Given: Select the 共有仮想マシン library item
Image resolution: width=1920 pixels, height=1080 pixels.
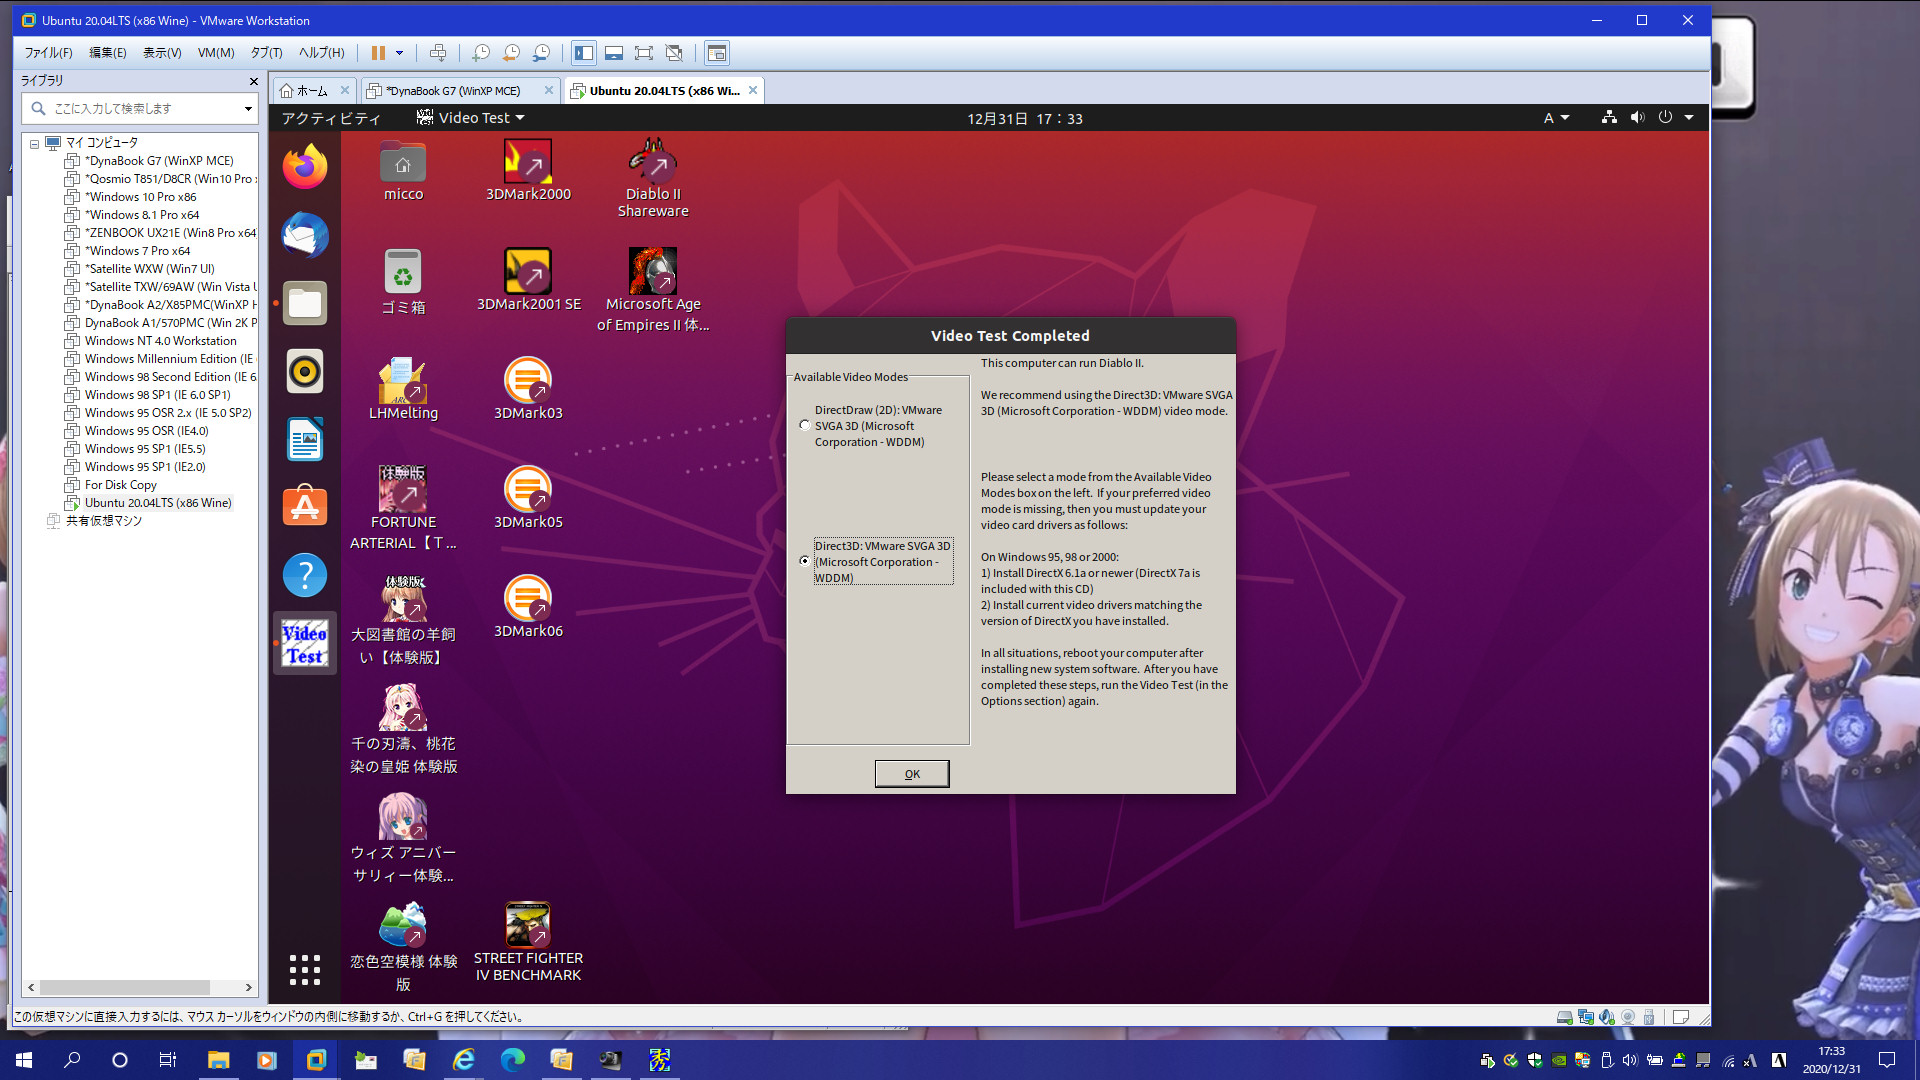Looking at the screenshot, I should coord(103,521).
